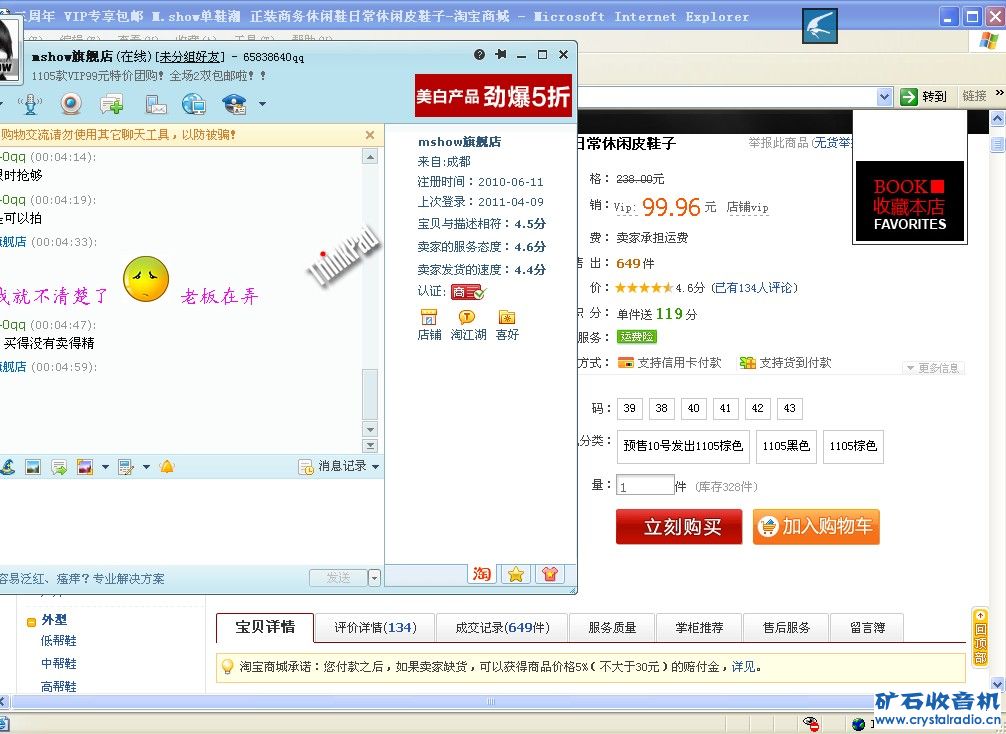Click the 运费险 shipping insurance badge
The image size is (1006, 734).
(x=636, y=336)
